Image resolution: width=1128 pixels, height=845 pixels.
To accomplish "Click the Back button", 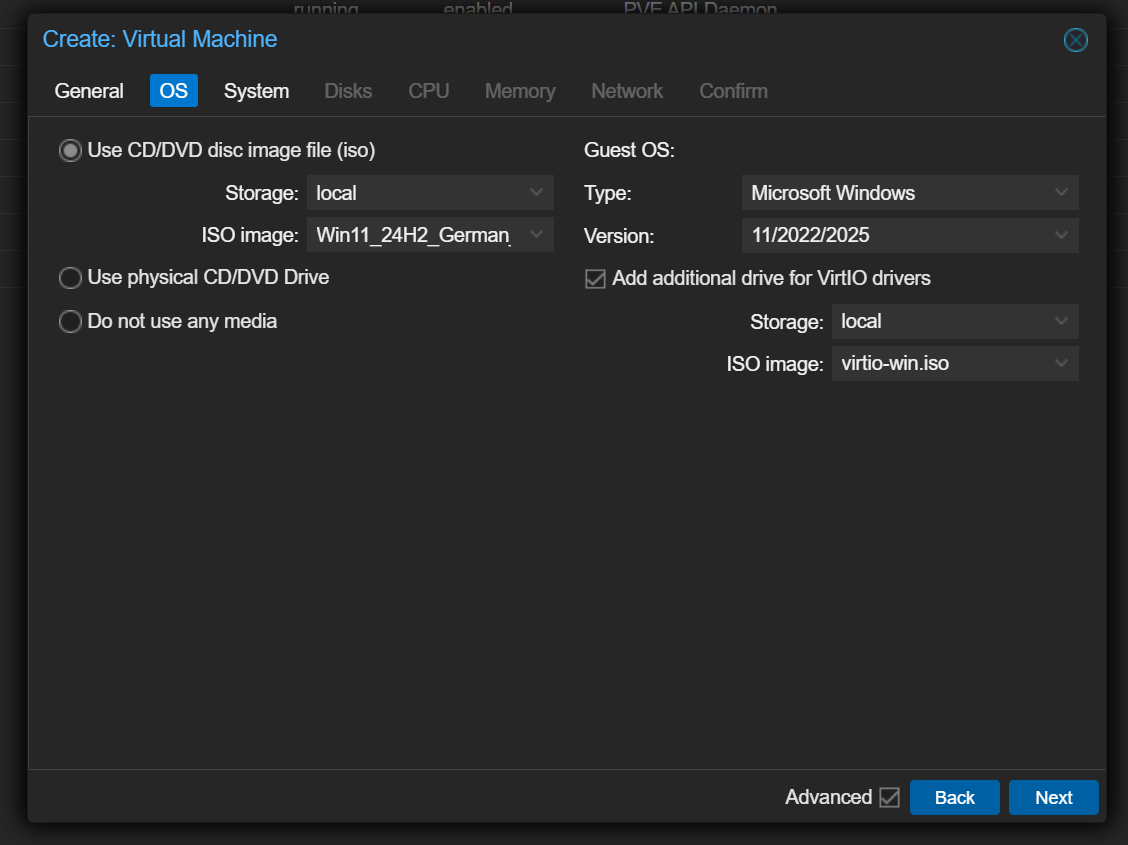I will click(954, 798).
